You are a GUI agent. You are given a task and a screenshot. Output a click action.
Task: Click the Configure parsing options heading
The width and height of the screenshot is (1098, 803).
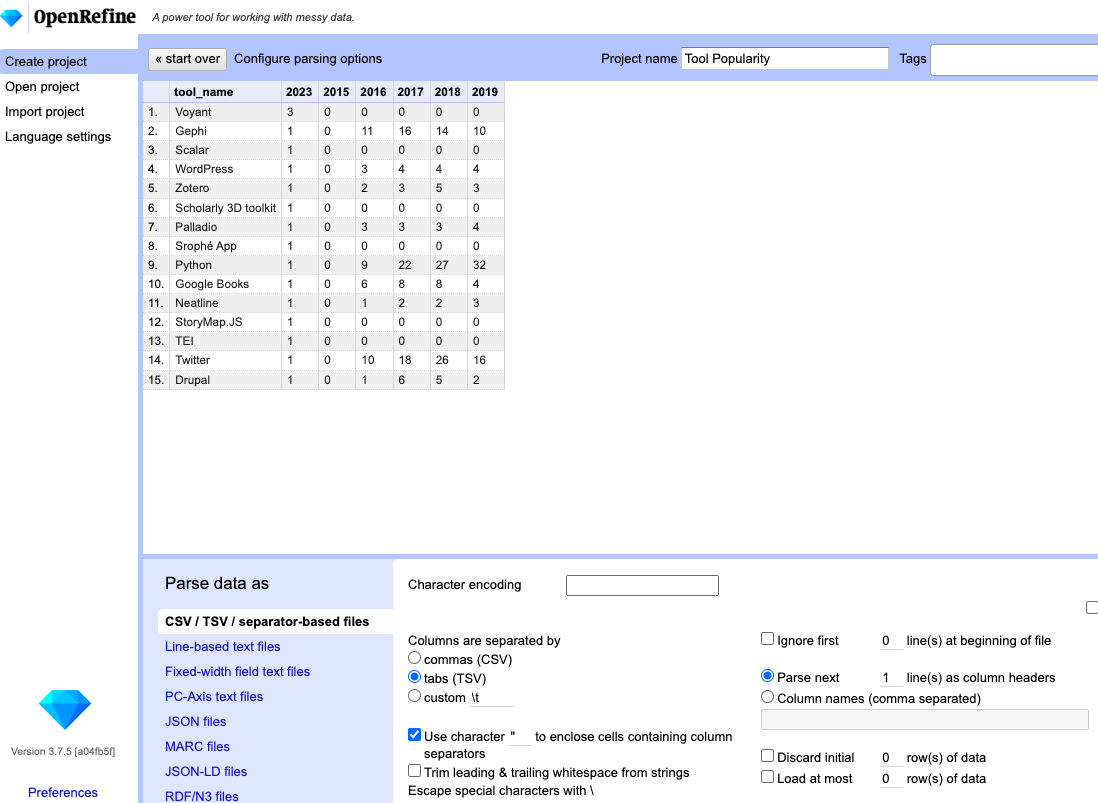[308, 59]
